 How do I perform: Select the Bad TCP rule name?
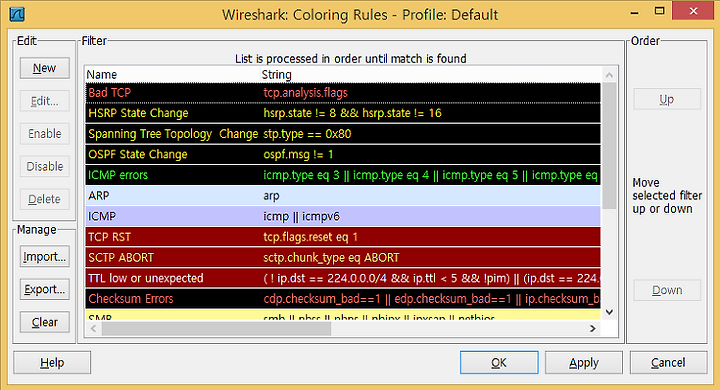click(x=109, y=93)
